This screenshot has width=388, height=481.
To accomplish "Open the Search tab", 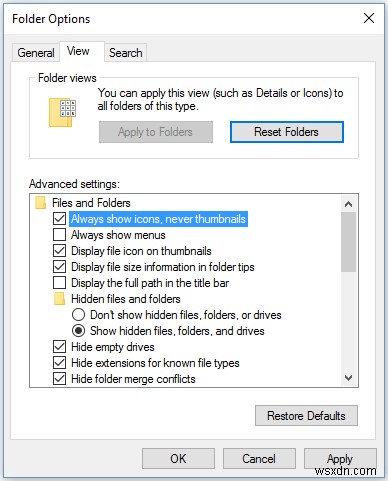I will click(126, 53).
